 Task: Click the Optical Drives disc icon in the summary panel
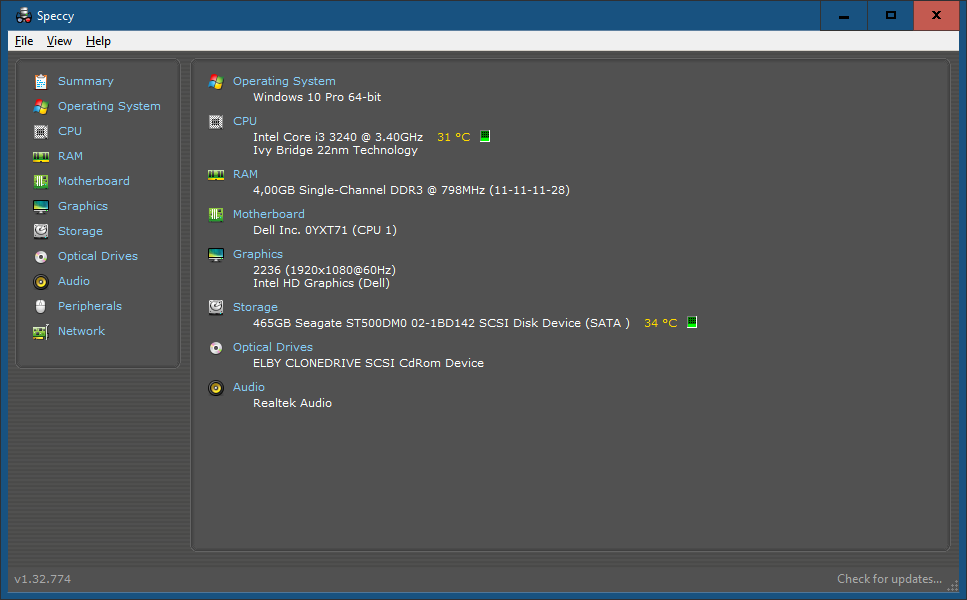coord(216,348)
